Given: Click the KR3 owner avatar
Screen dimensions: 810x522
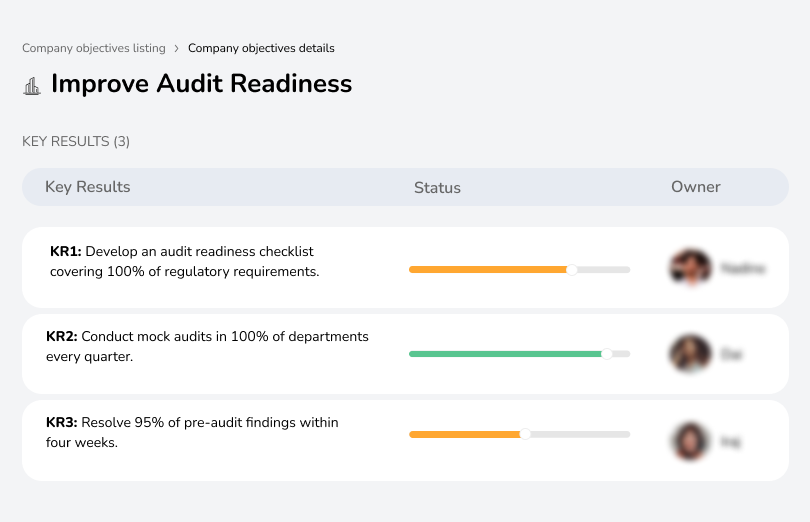Looking at the screenshot, I should tap(690, 441).
